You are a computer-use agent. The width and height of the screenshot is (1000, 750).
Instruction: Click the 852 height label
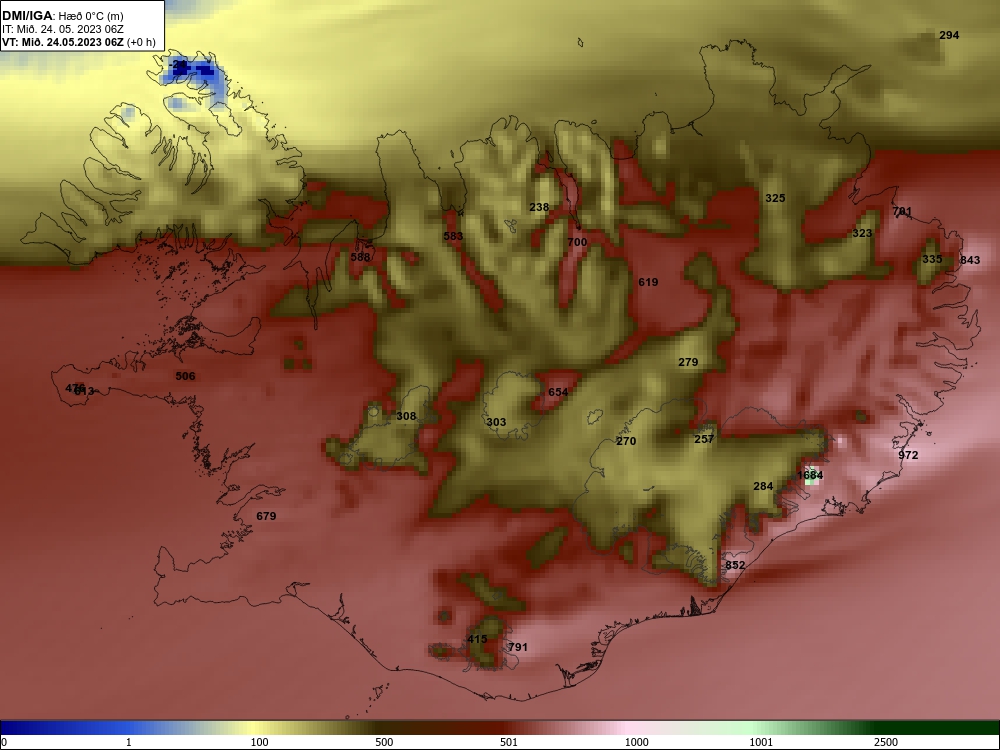point(735,565)
